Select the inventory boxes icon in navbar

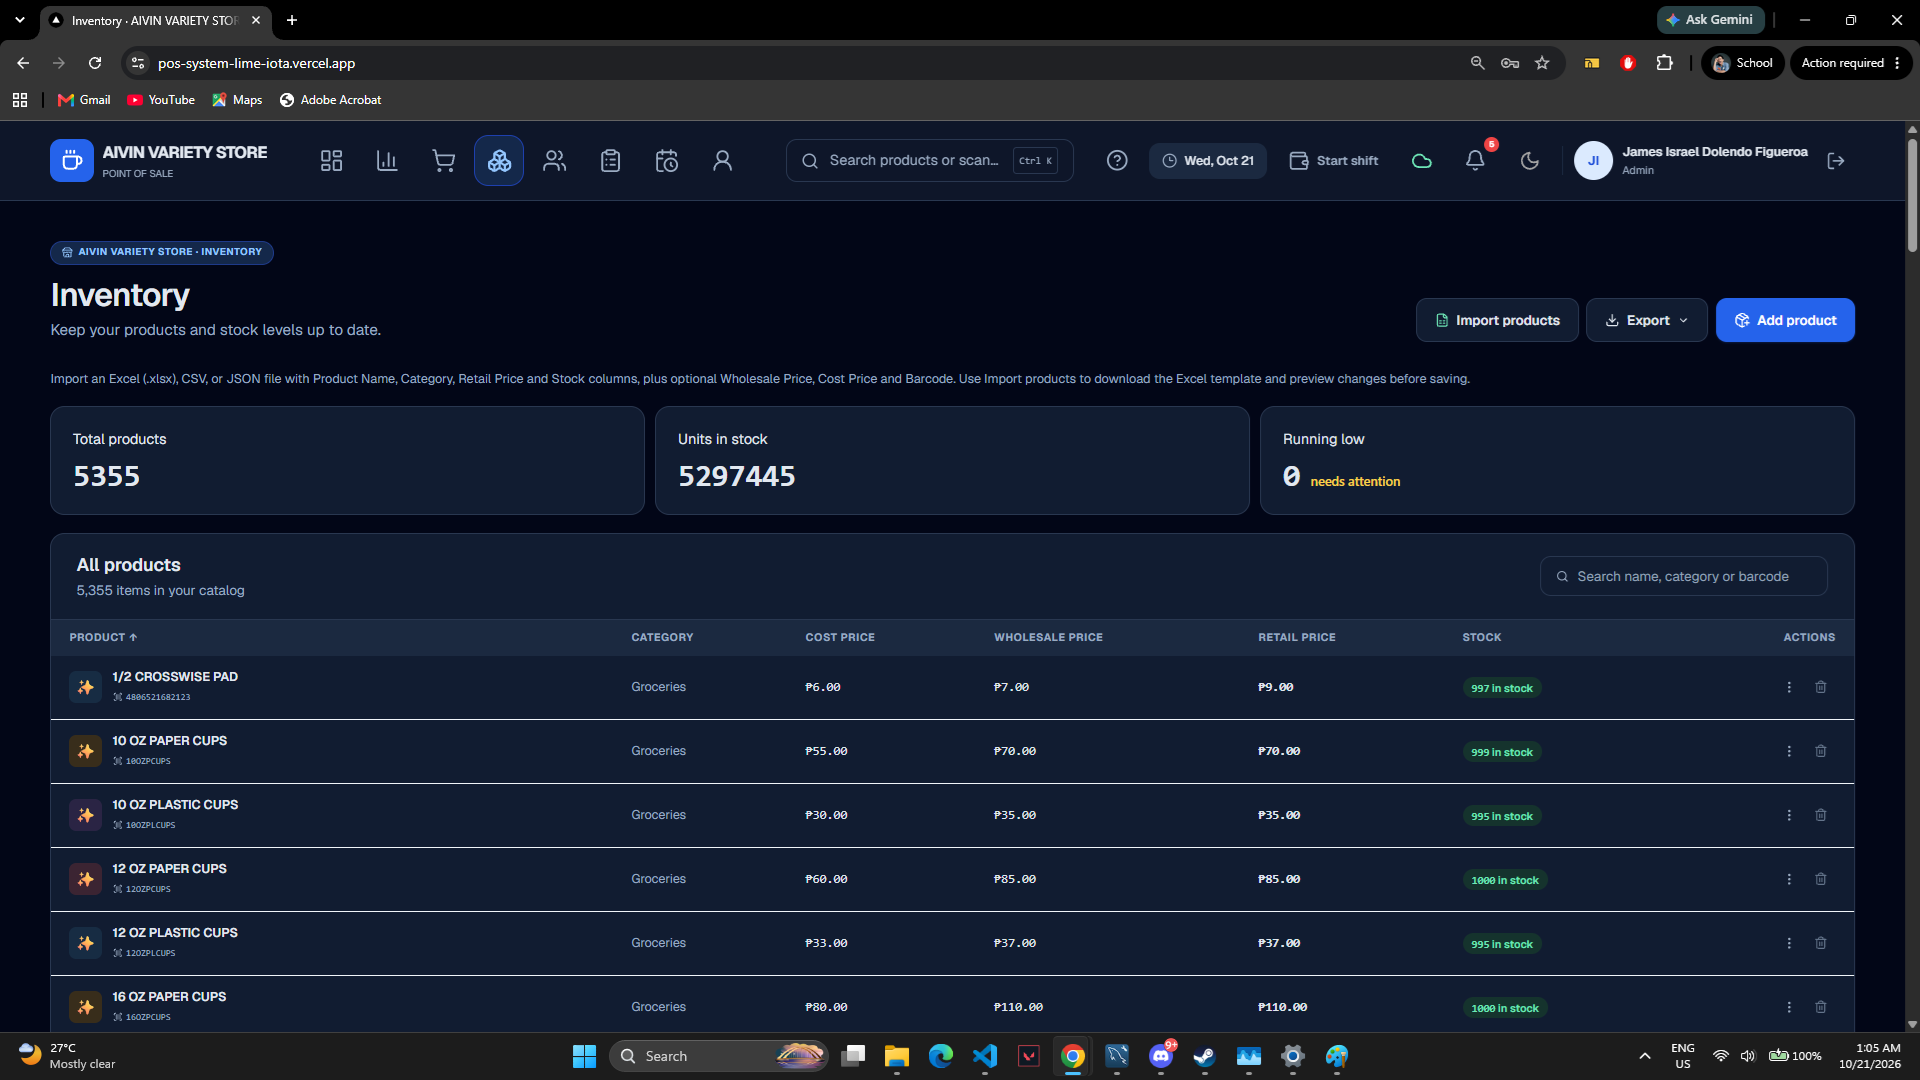(x=499, y=161)
